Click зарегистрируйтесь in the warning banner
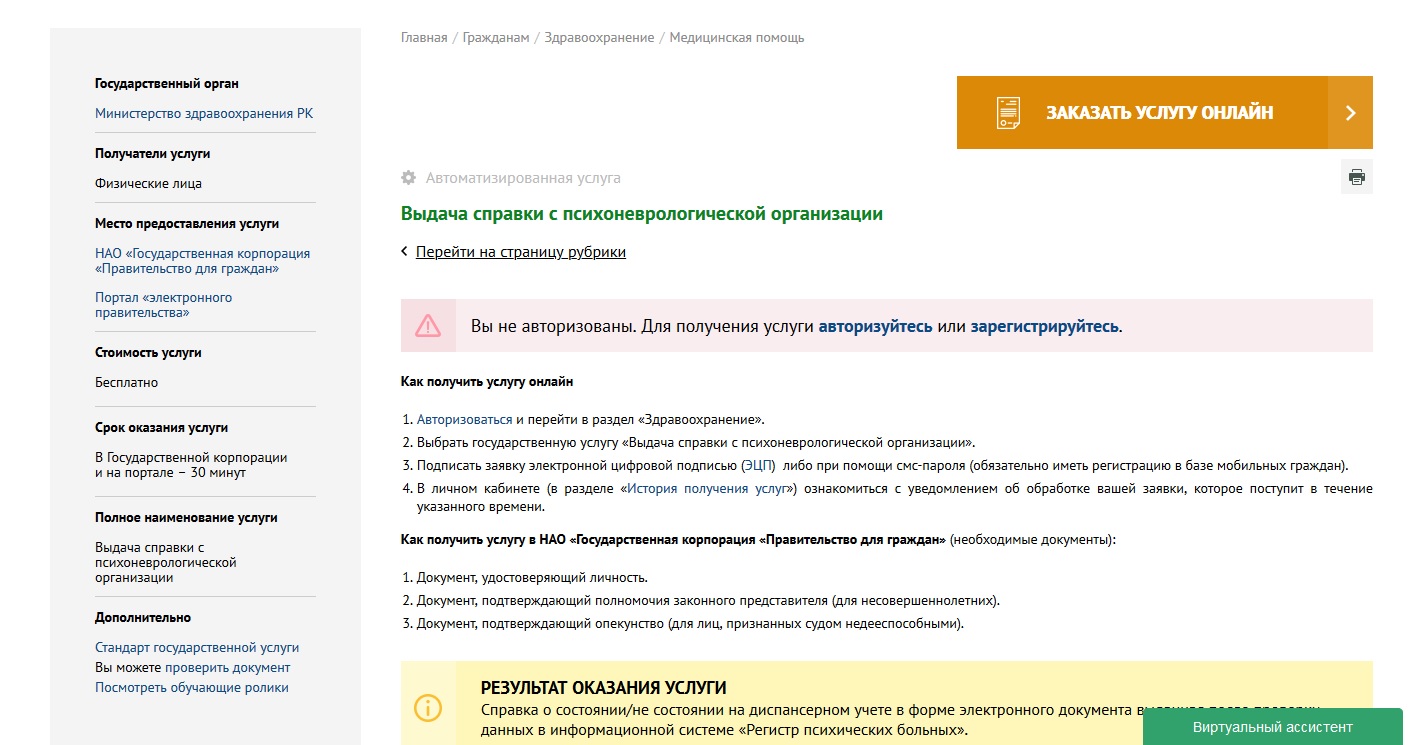This screenshot has height=745, width=1423. tap(1044, 326)
